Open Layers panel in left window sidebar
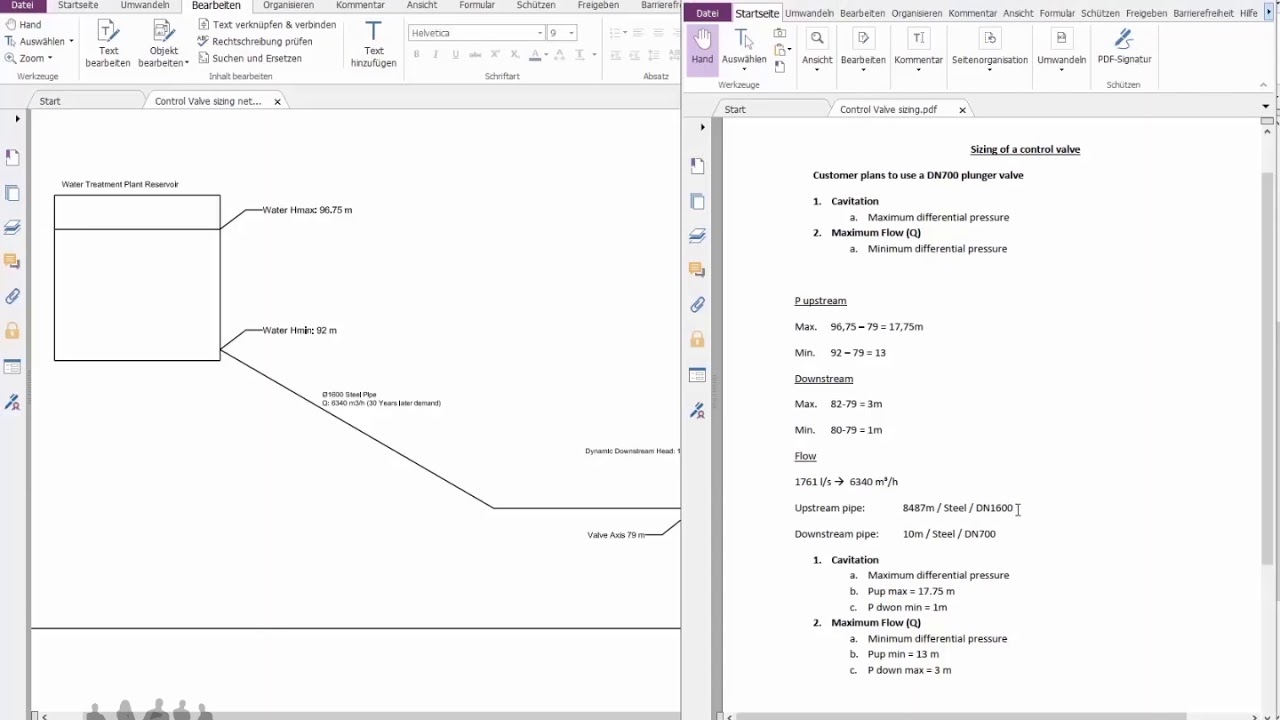Image resolution: width=1280 pixels, height=720 pixels. click(13, 227)
